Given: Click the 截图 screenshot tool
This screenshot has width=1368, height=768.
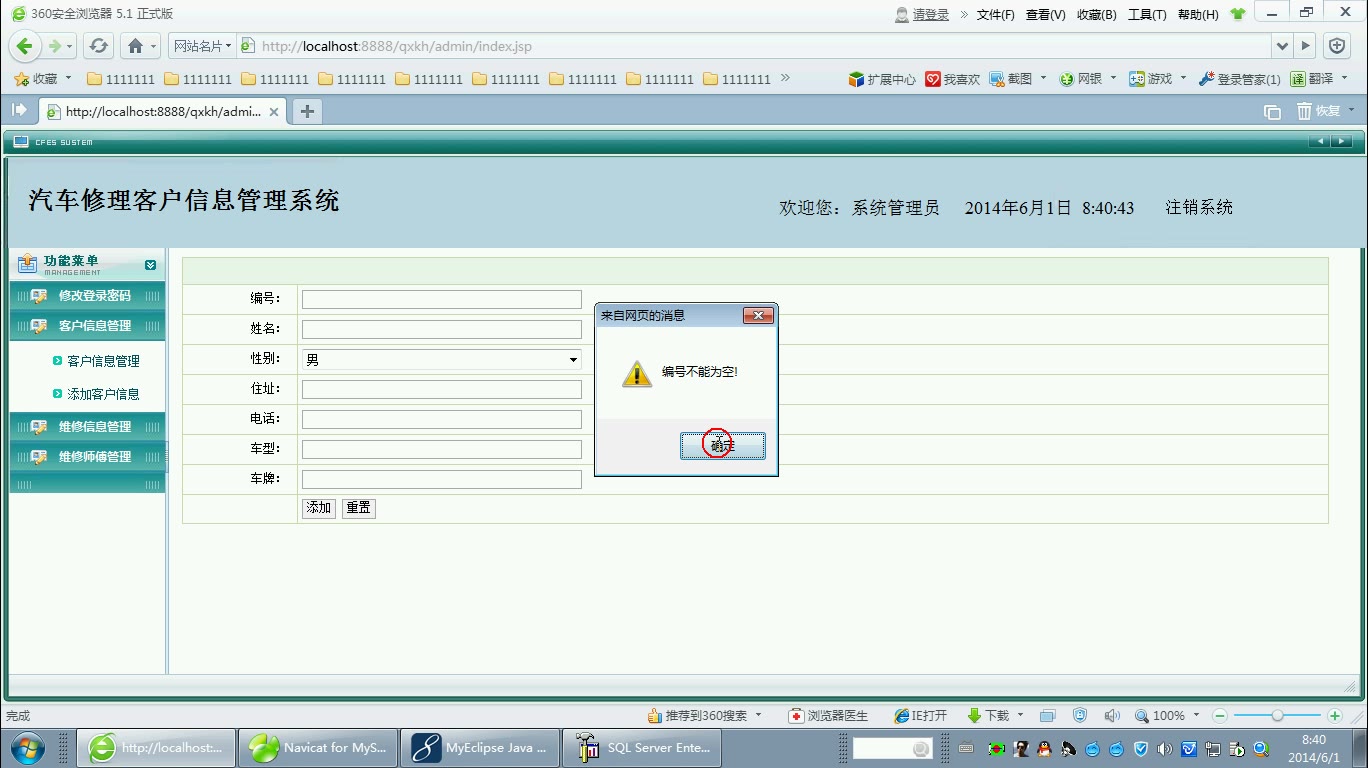Looking at the screenshot, I should [x=1011, y=79].
